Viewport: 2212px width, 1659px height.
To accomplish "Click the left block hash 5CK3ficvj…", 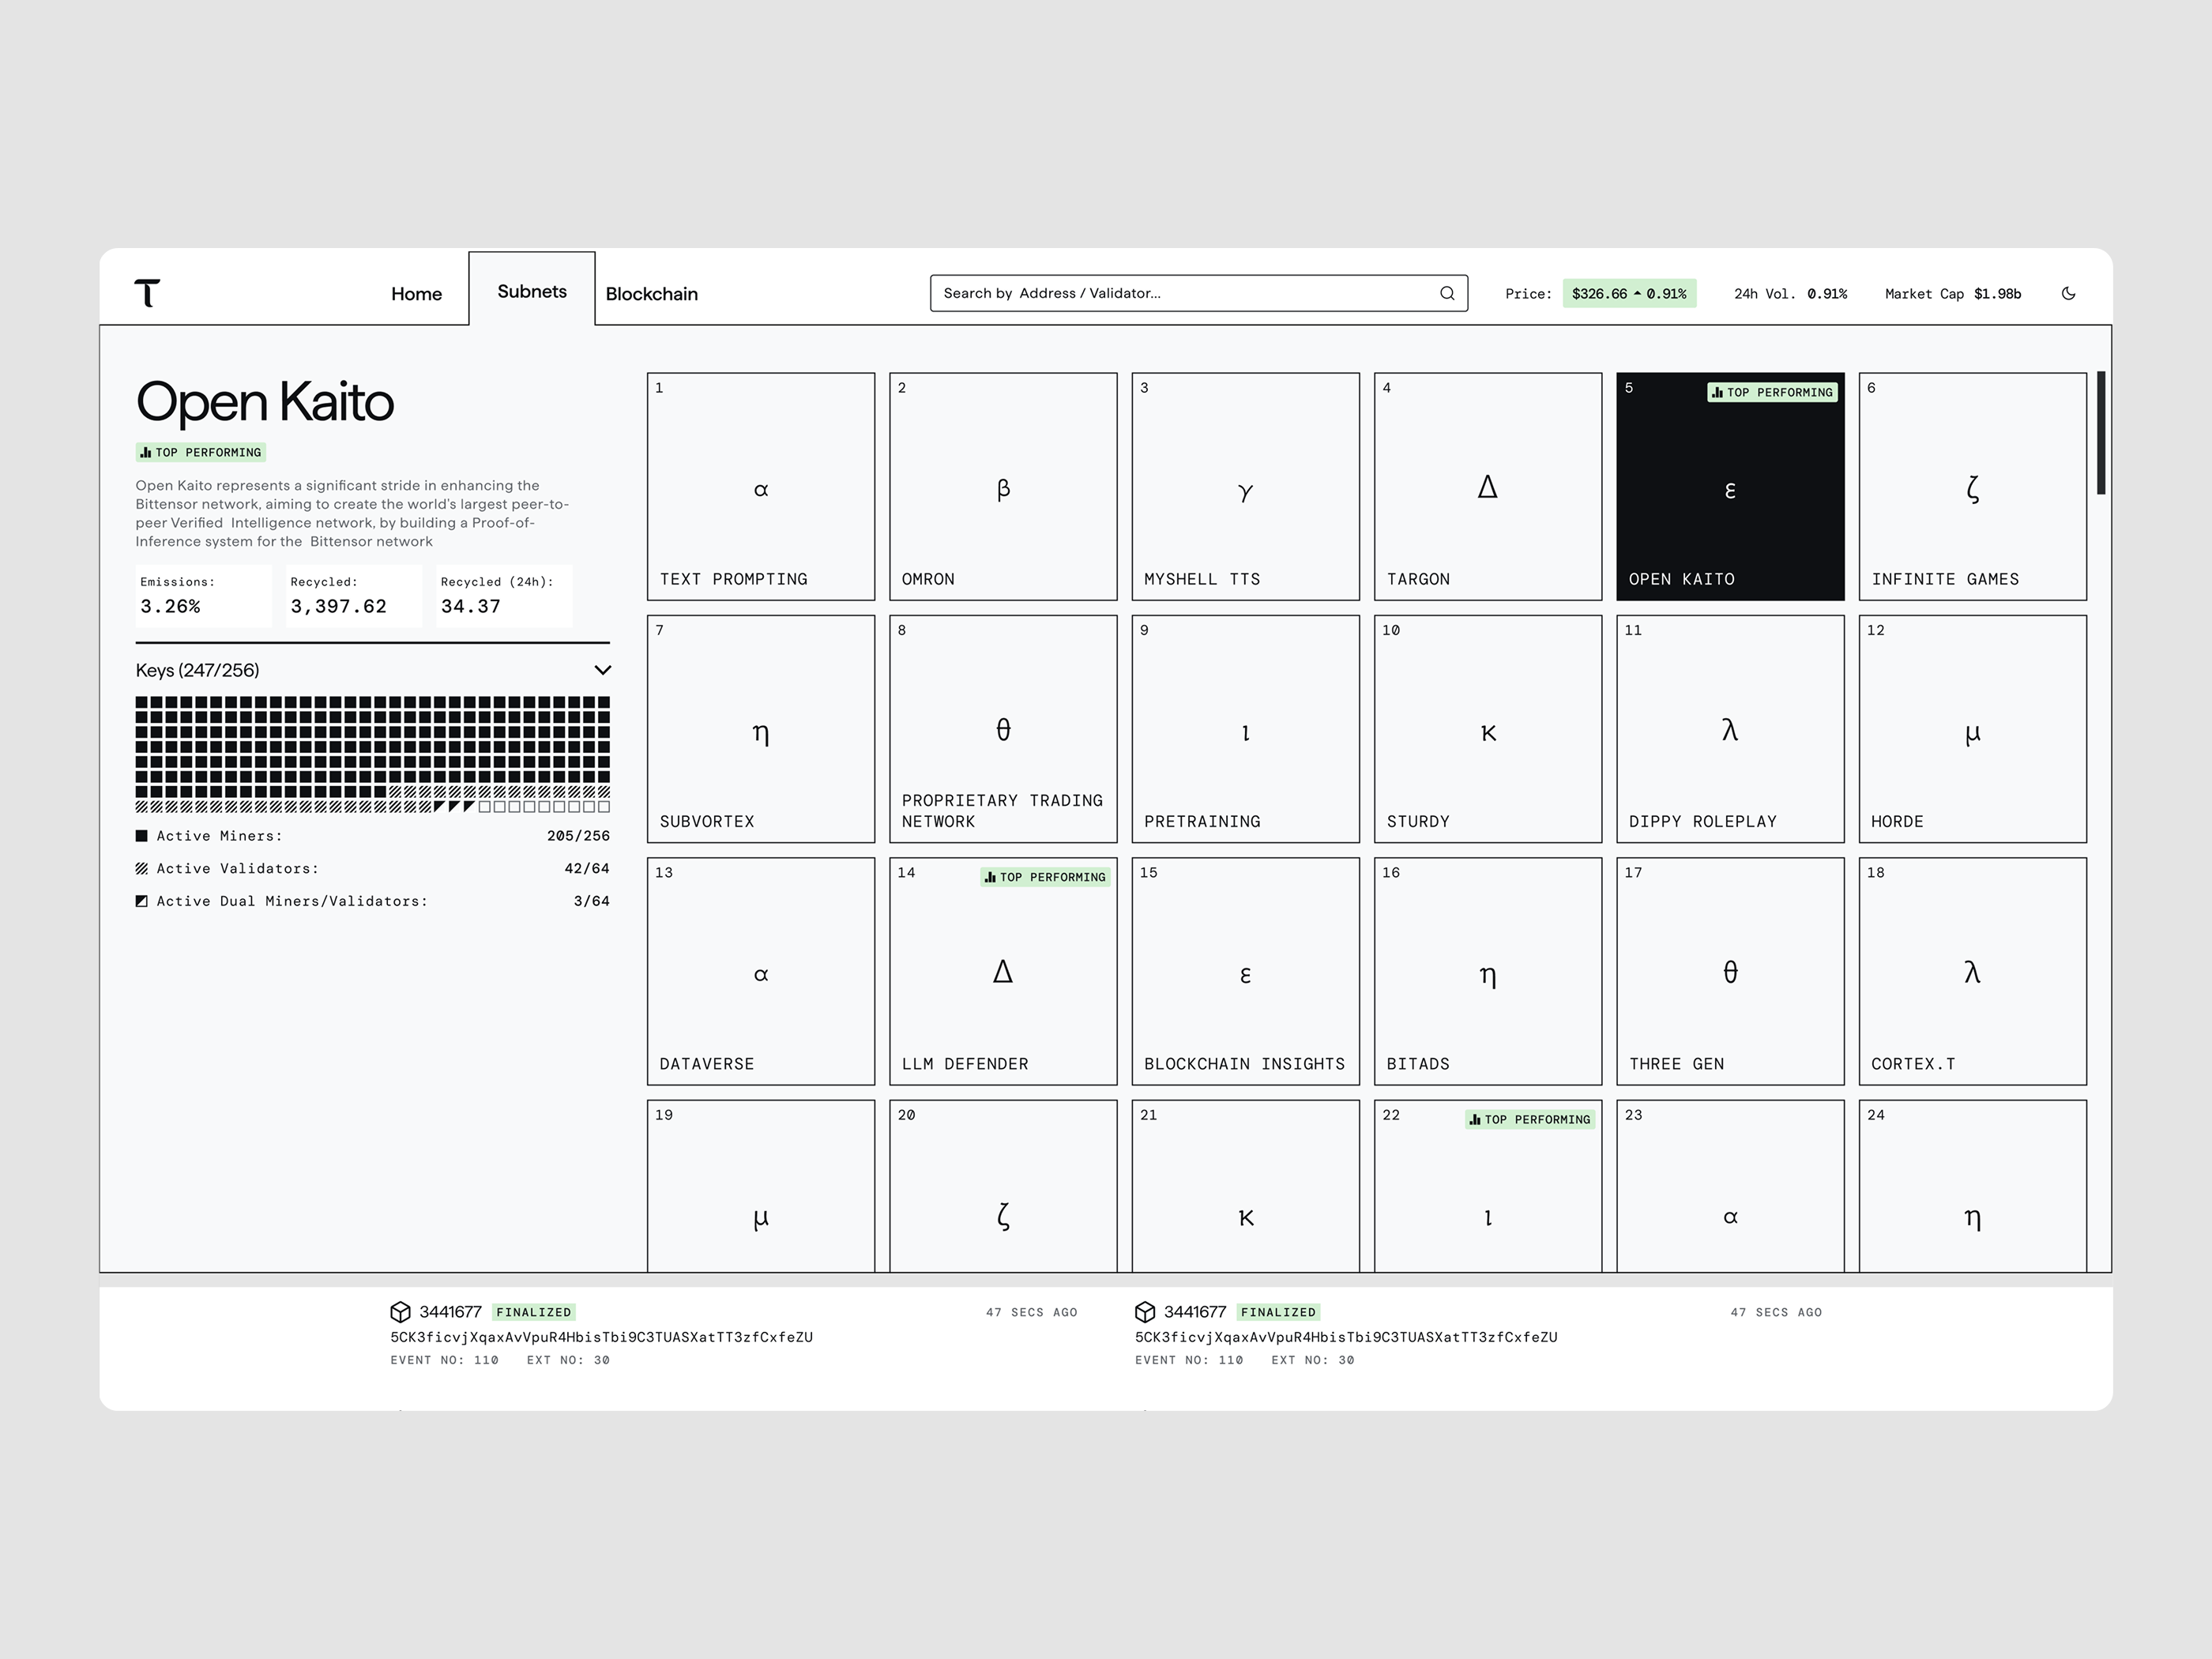I will tap(601, 1337).
